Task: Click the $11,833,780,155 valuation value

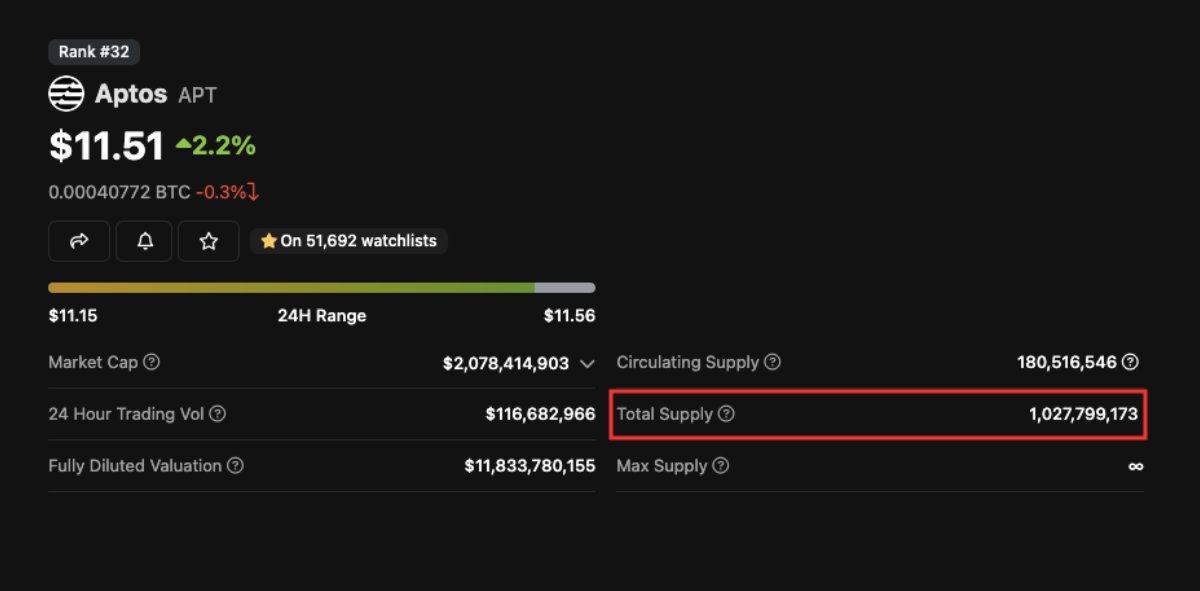Action: 530,466
